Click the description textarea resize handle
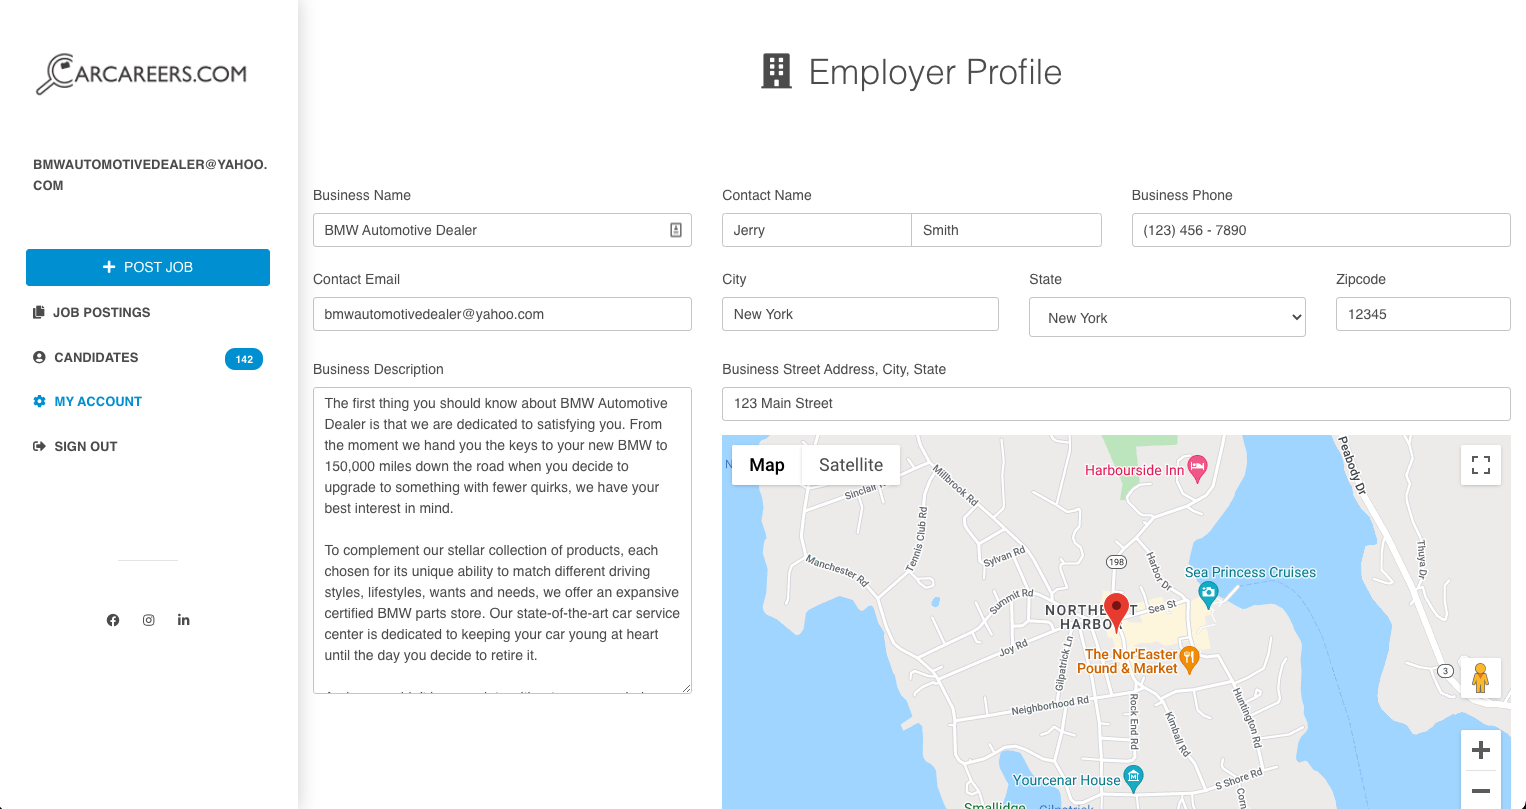Viewport: 1526px width, 809px height. pos(686,688)
